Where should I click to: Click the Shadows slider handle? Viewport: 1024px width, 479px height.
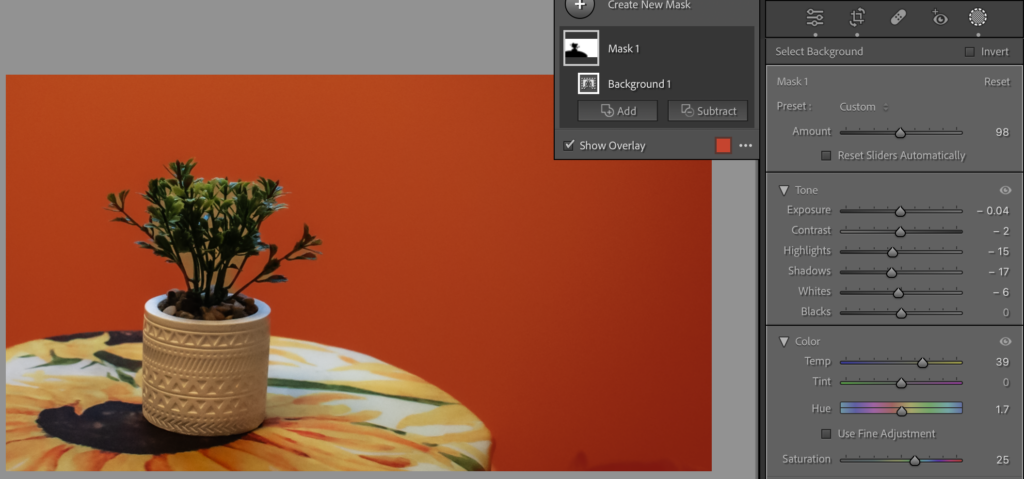point(891,272)
